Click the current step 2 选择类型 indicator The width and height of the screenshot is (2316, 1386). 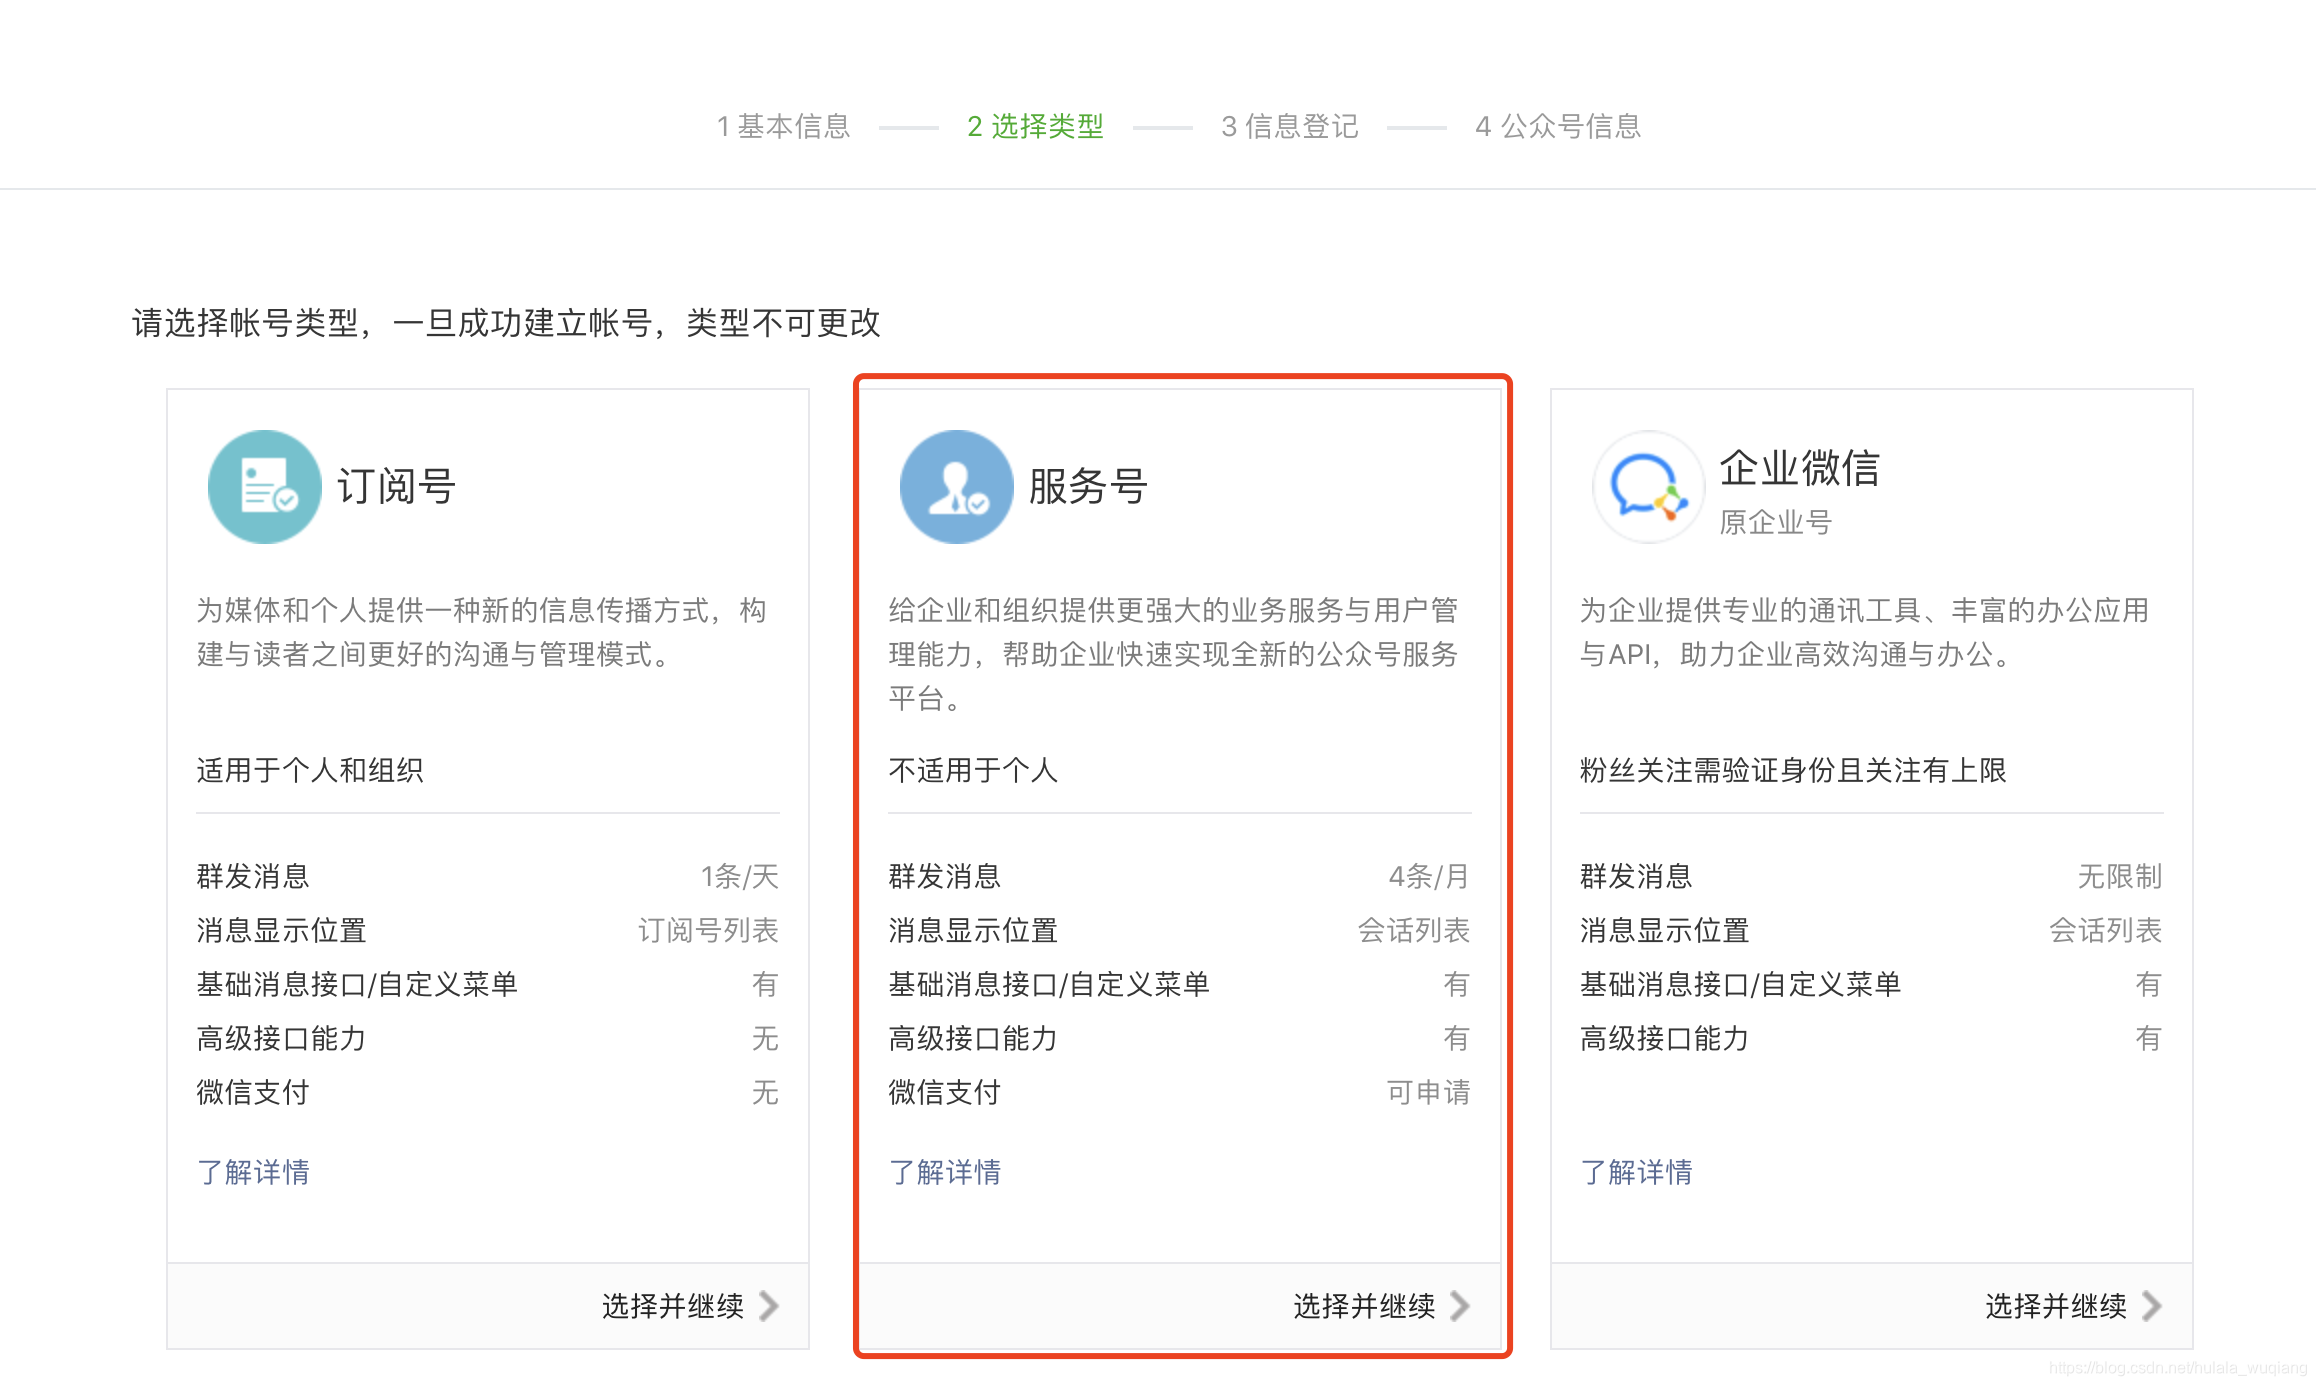click(x=1035, y=126)
